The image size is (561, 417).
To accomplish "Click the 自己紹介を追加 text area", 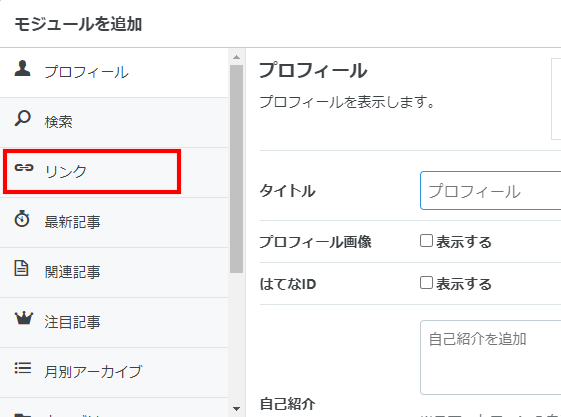I will tap(491, 358).
